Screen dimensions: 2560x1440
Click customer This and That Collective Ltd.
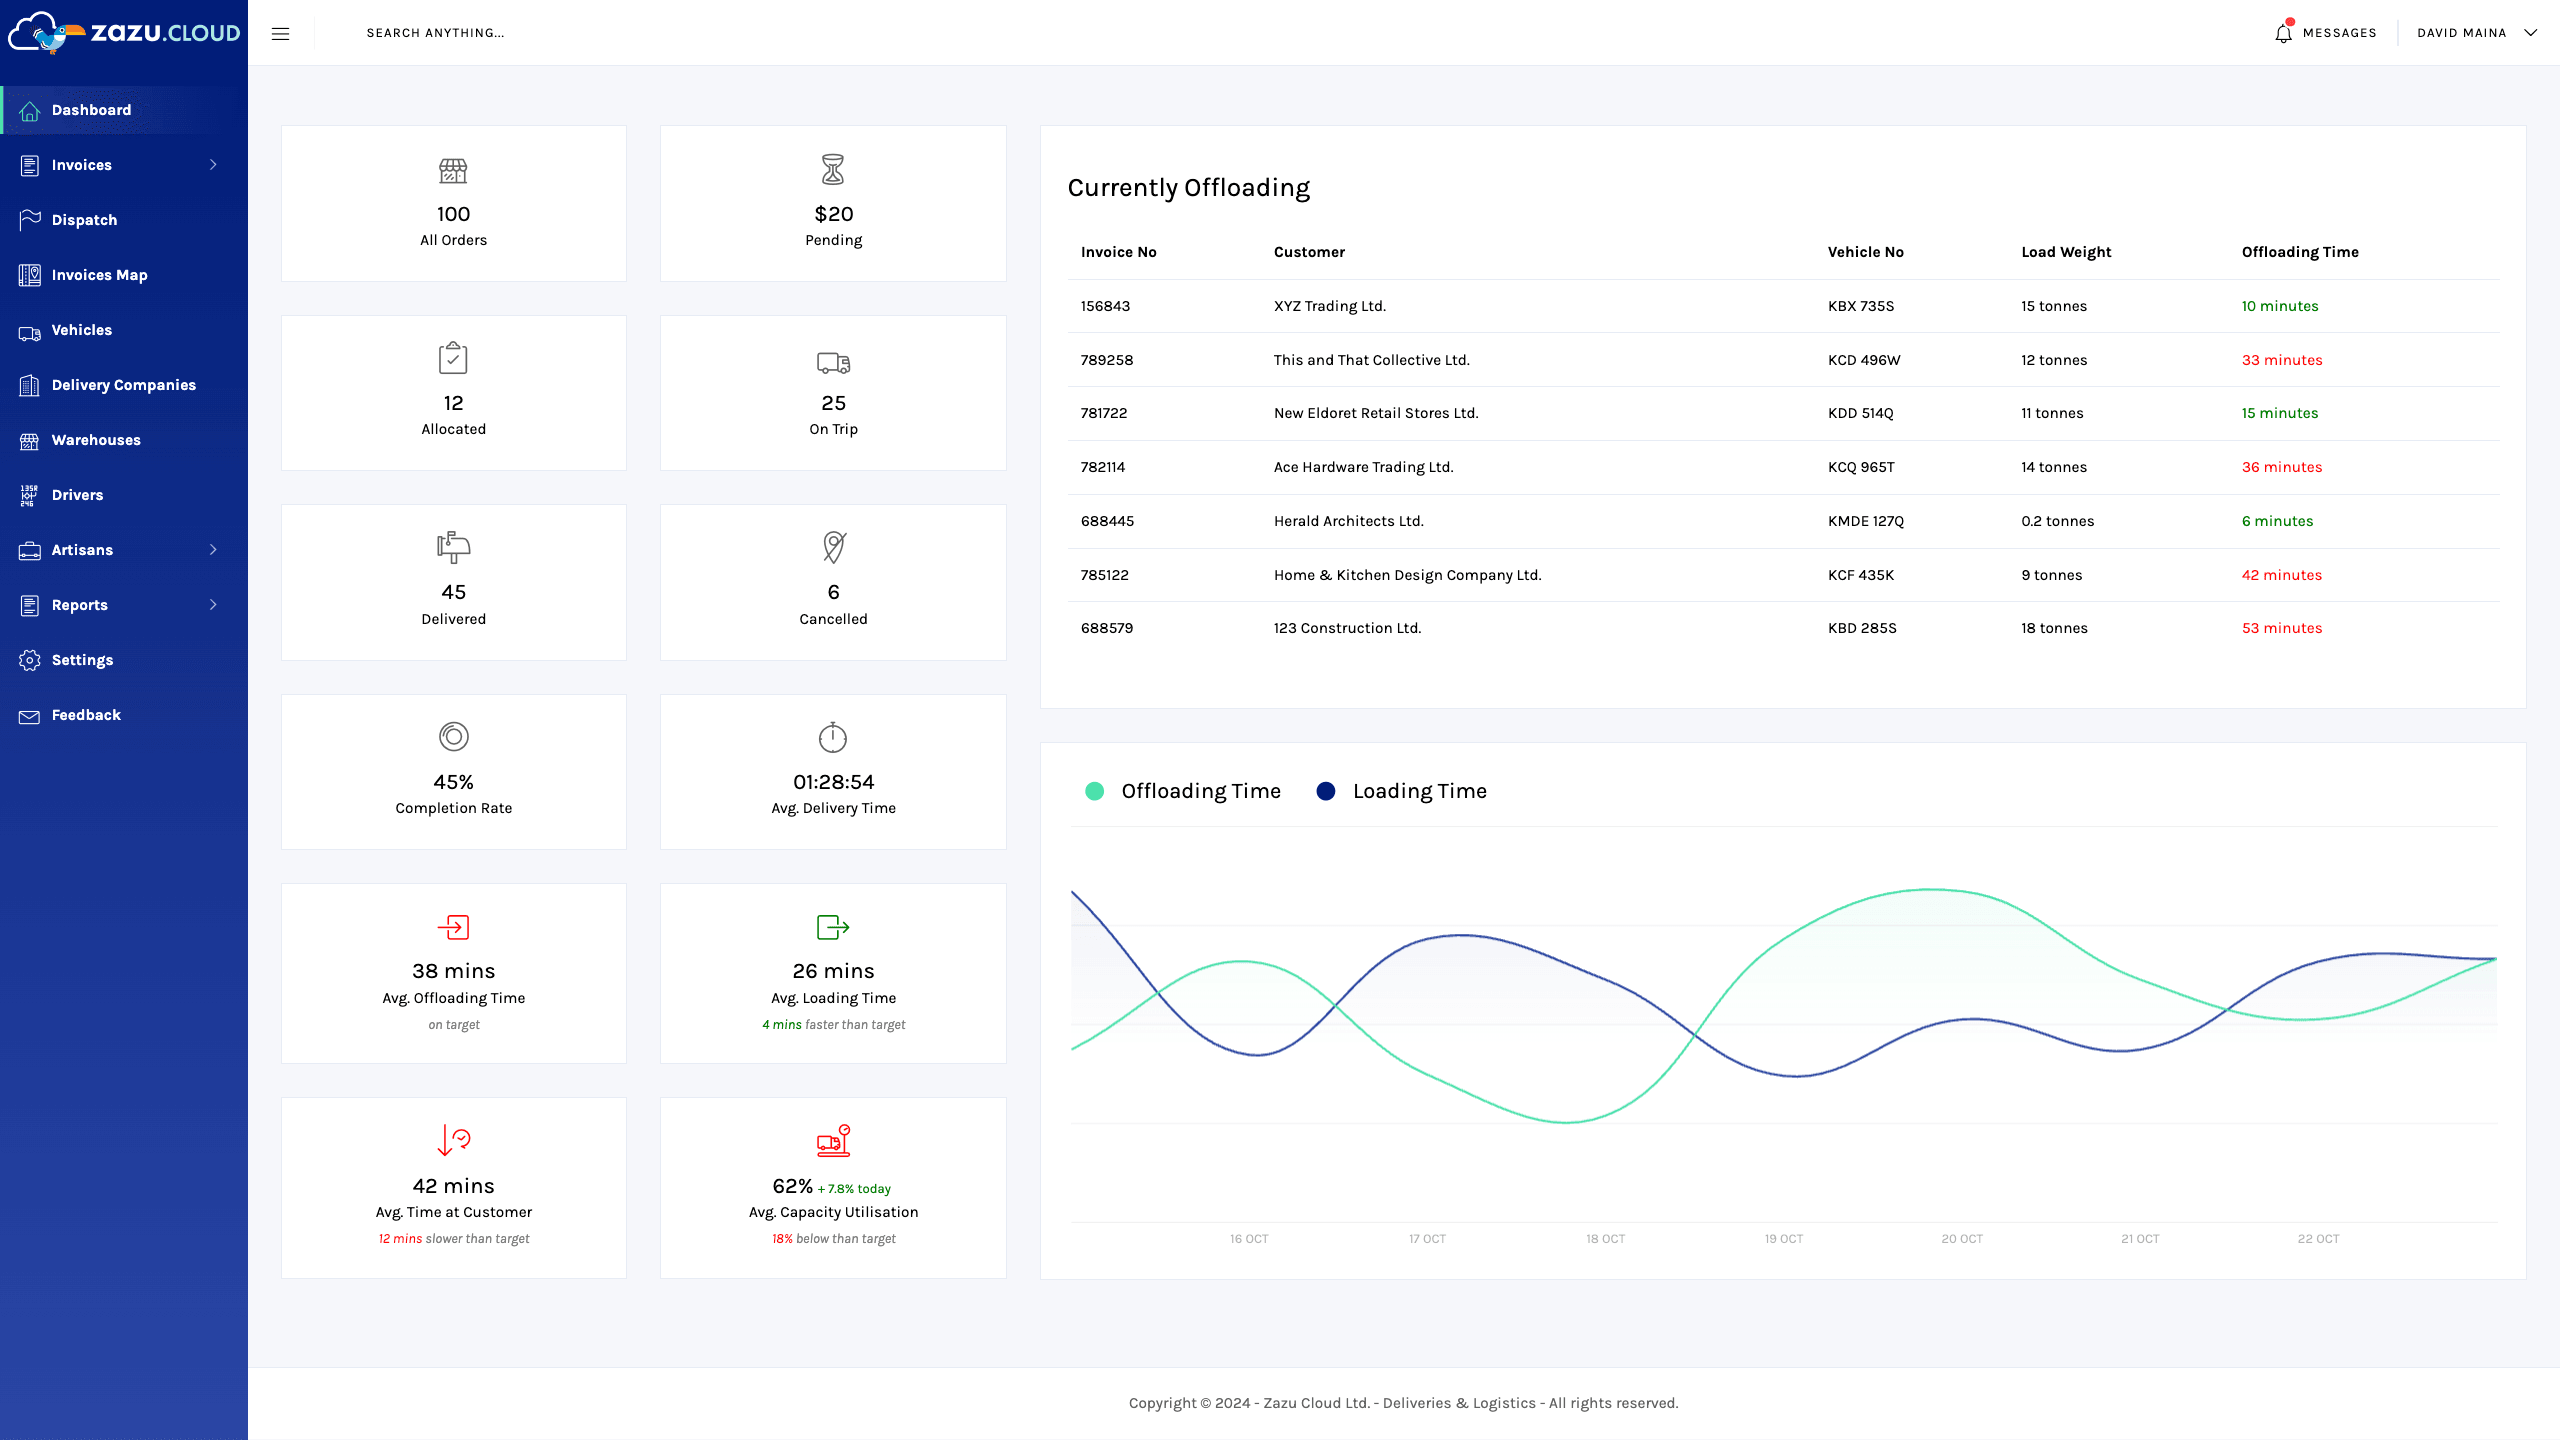tap(1371, 360)
